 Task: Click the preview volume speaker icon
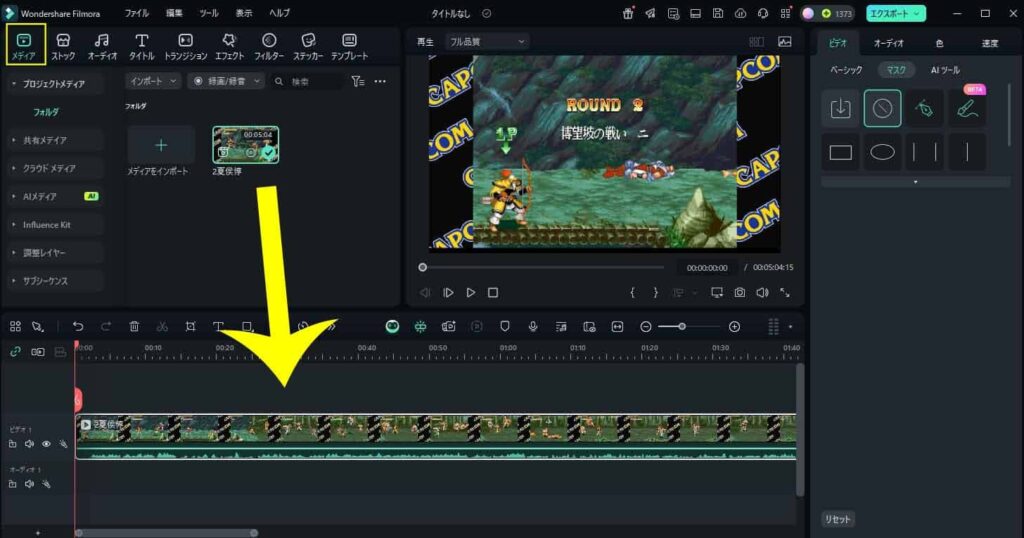coord(762,293)
